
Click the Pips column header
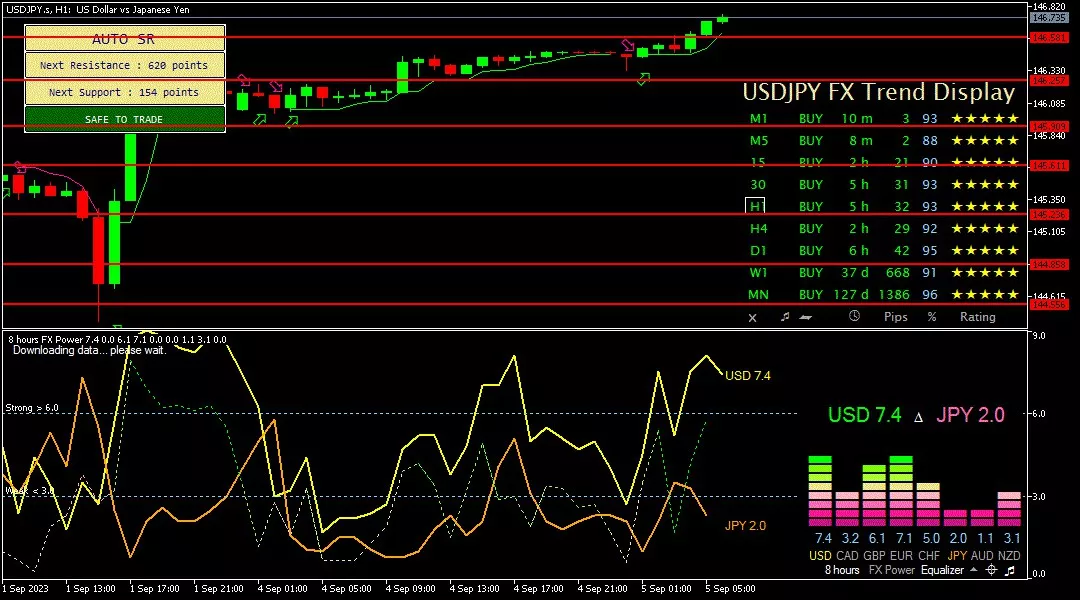895,317
